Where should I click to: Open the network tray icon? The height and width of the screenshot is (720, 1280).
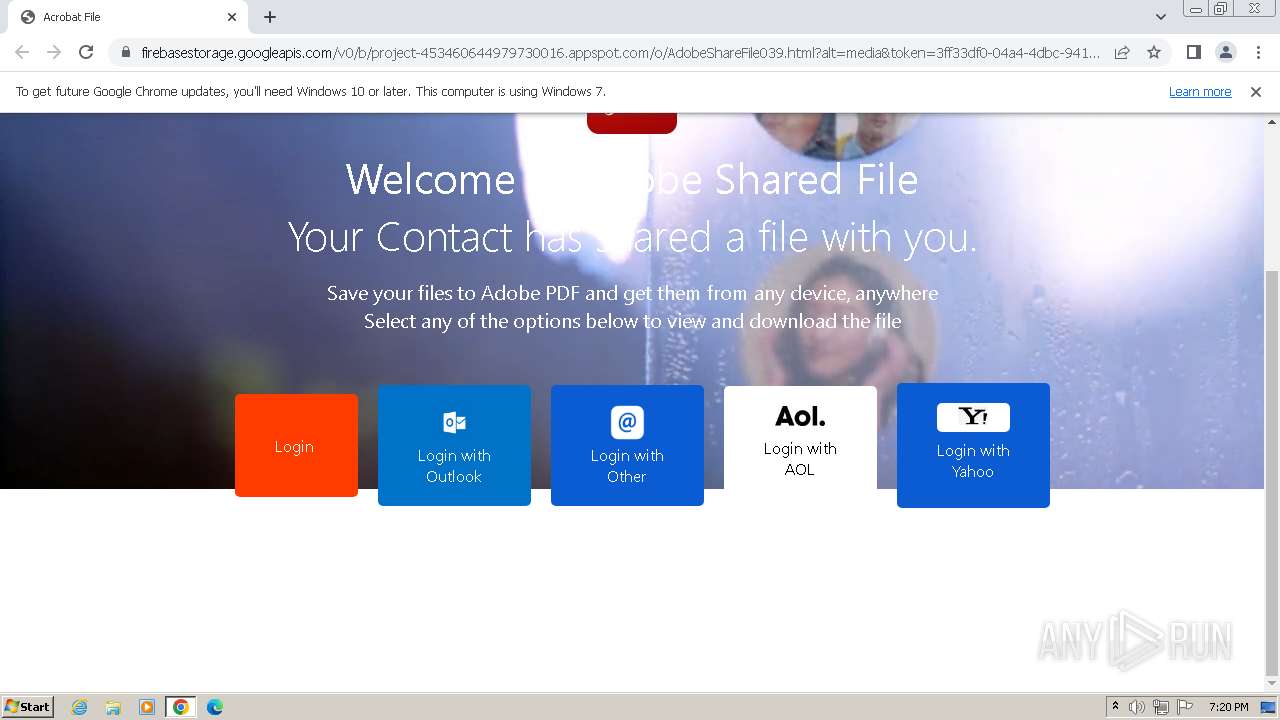pos(1161,707)
